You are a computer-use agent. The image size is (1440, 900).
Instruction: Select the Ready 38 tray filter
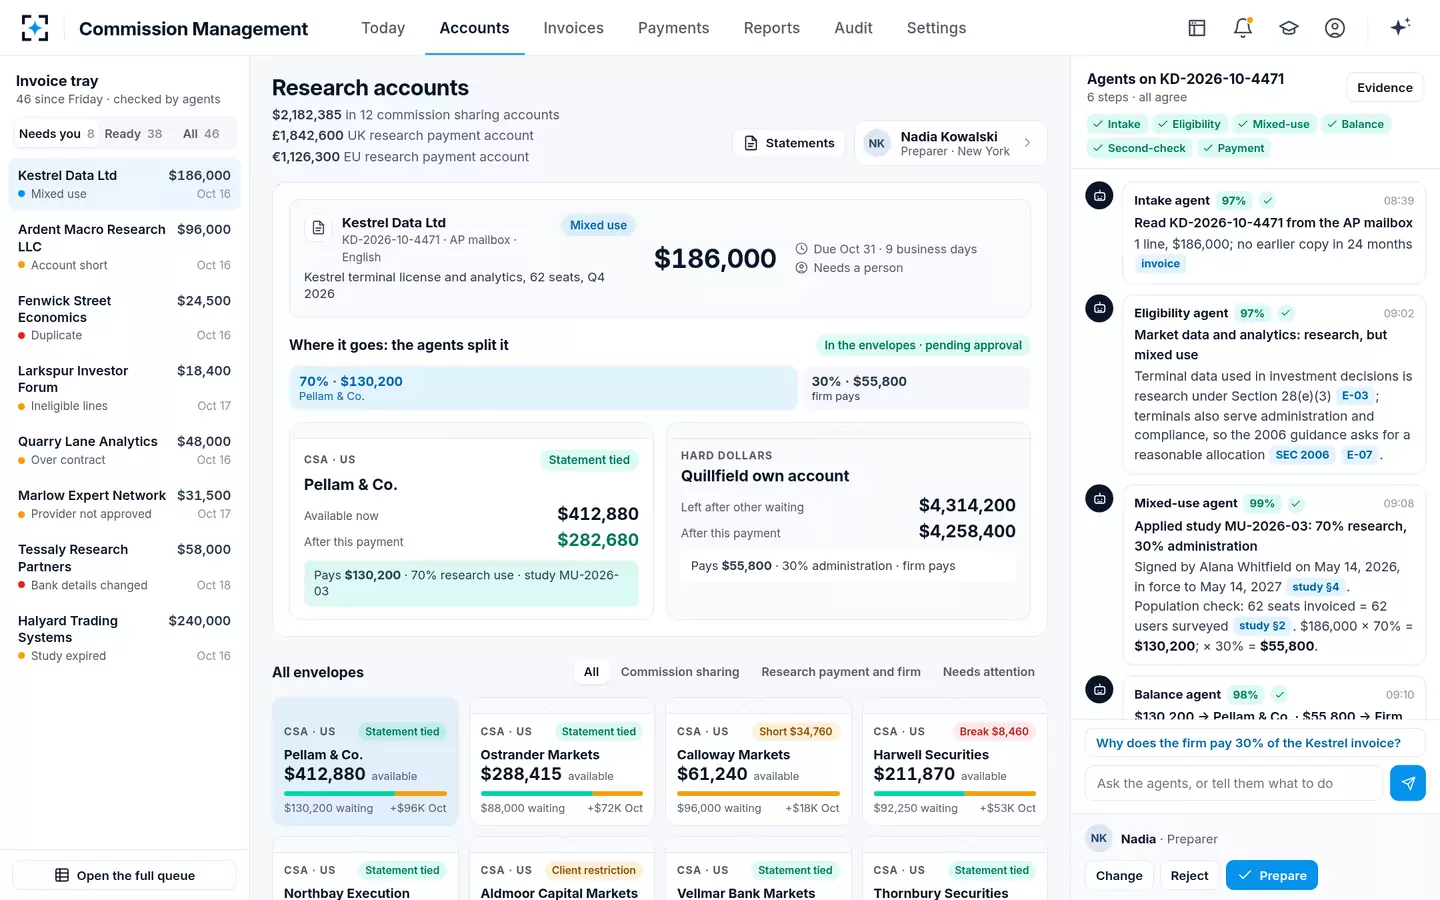tap(133, 134)
